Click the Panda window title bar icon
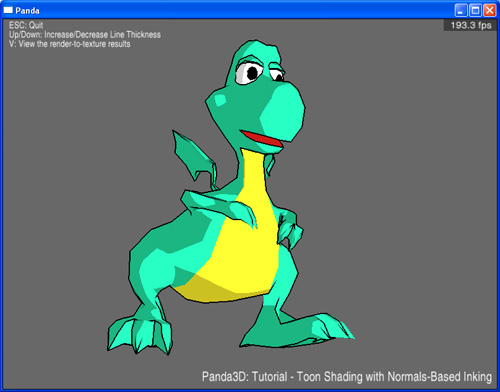500x392 pixels. tap(8, 11)
